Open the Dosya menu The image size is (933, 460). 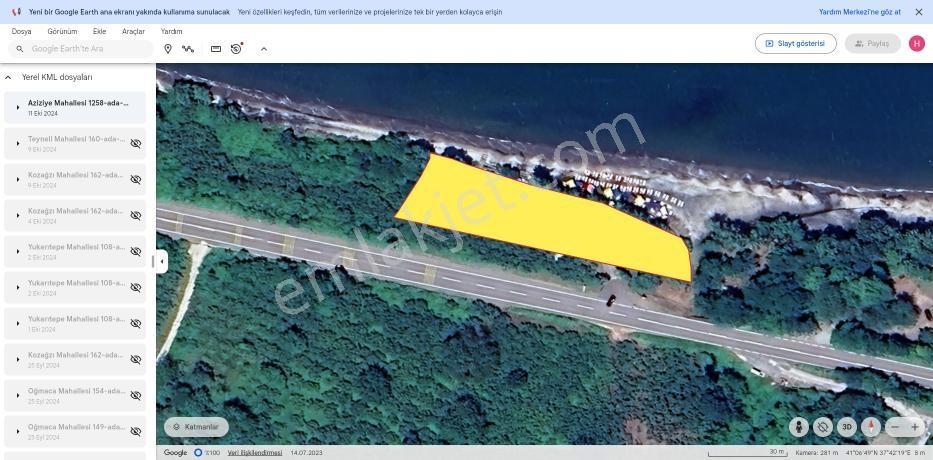point(21,32)
